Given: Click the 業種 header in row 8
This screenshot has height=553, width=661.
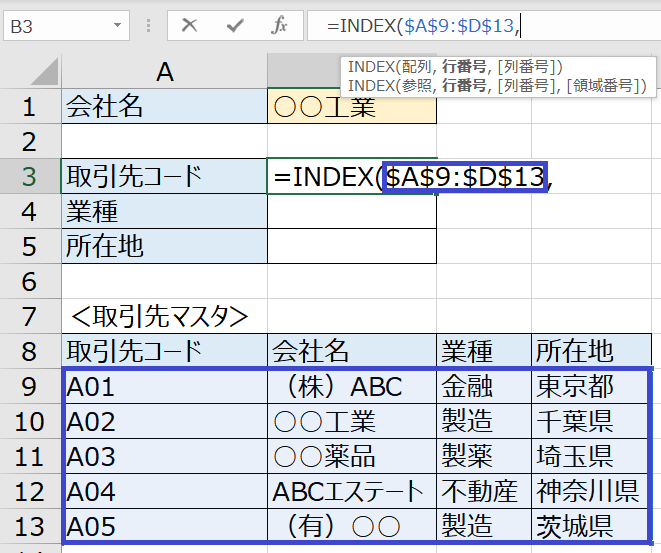Looking at the screenshot, I should coord(484,351).
